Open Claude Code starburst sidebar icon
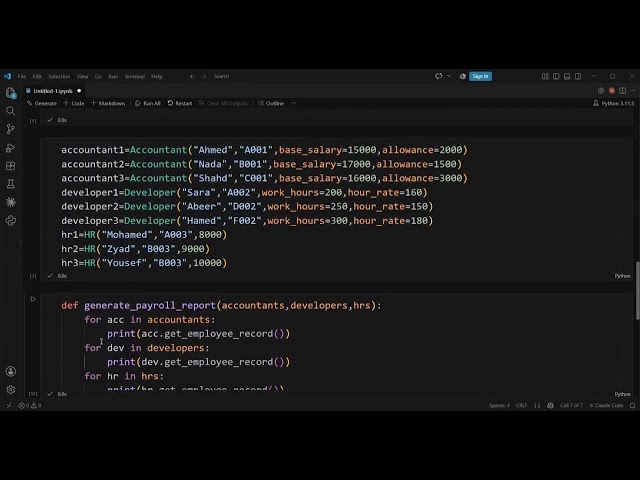The image size is (640, 480). pyautogui.click(x=11, y=202)
